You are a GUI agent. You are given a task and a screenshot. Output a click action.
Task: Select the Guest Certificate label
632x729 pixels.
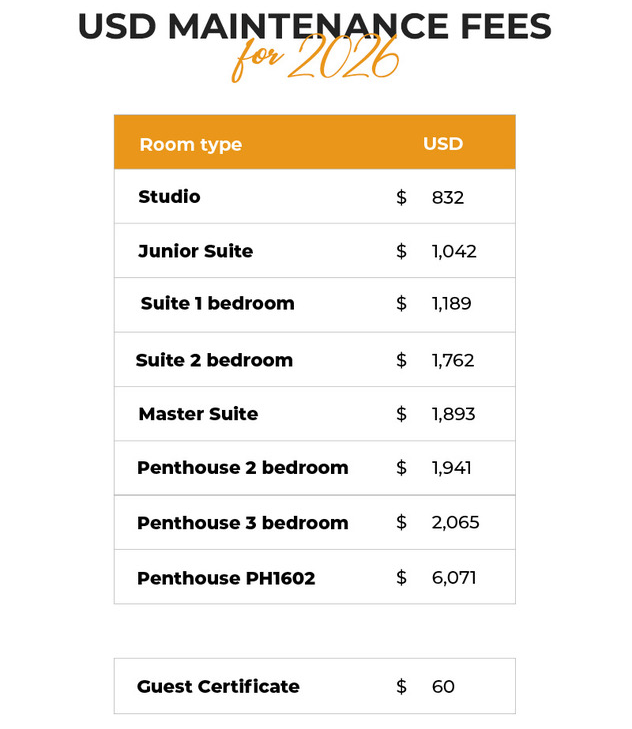(x=218, y=686)
